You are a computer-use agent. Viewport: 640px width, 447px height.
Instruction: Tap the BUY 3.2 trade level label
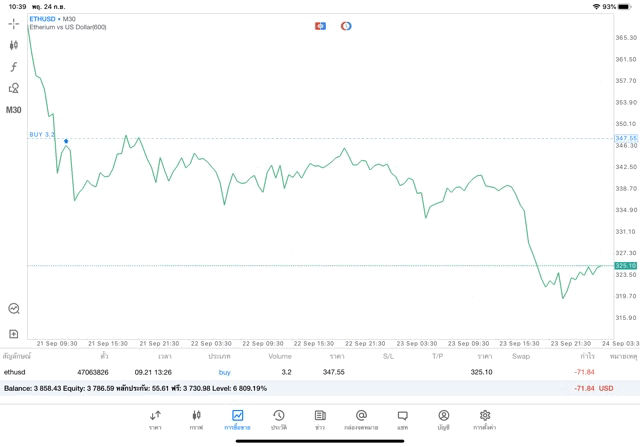point(42,134)
